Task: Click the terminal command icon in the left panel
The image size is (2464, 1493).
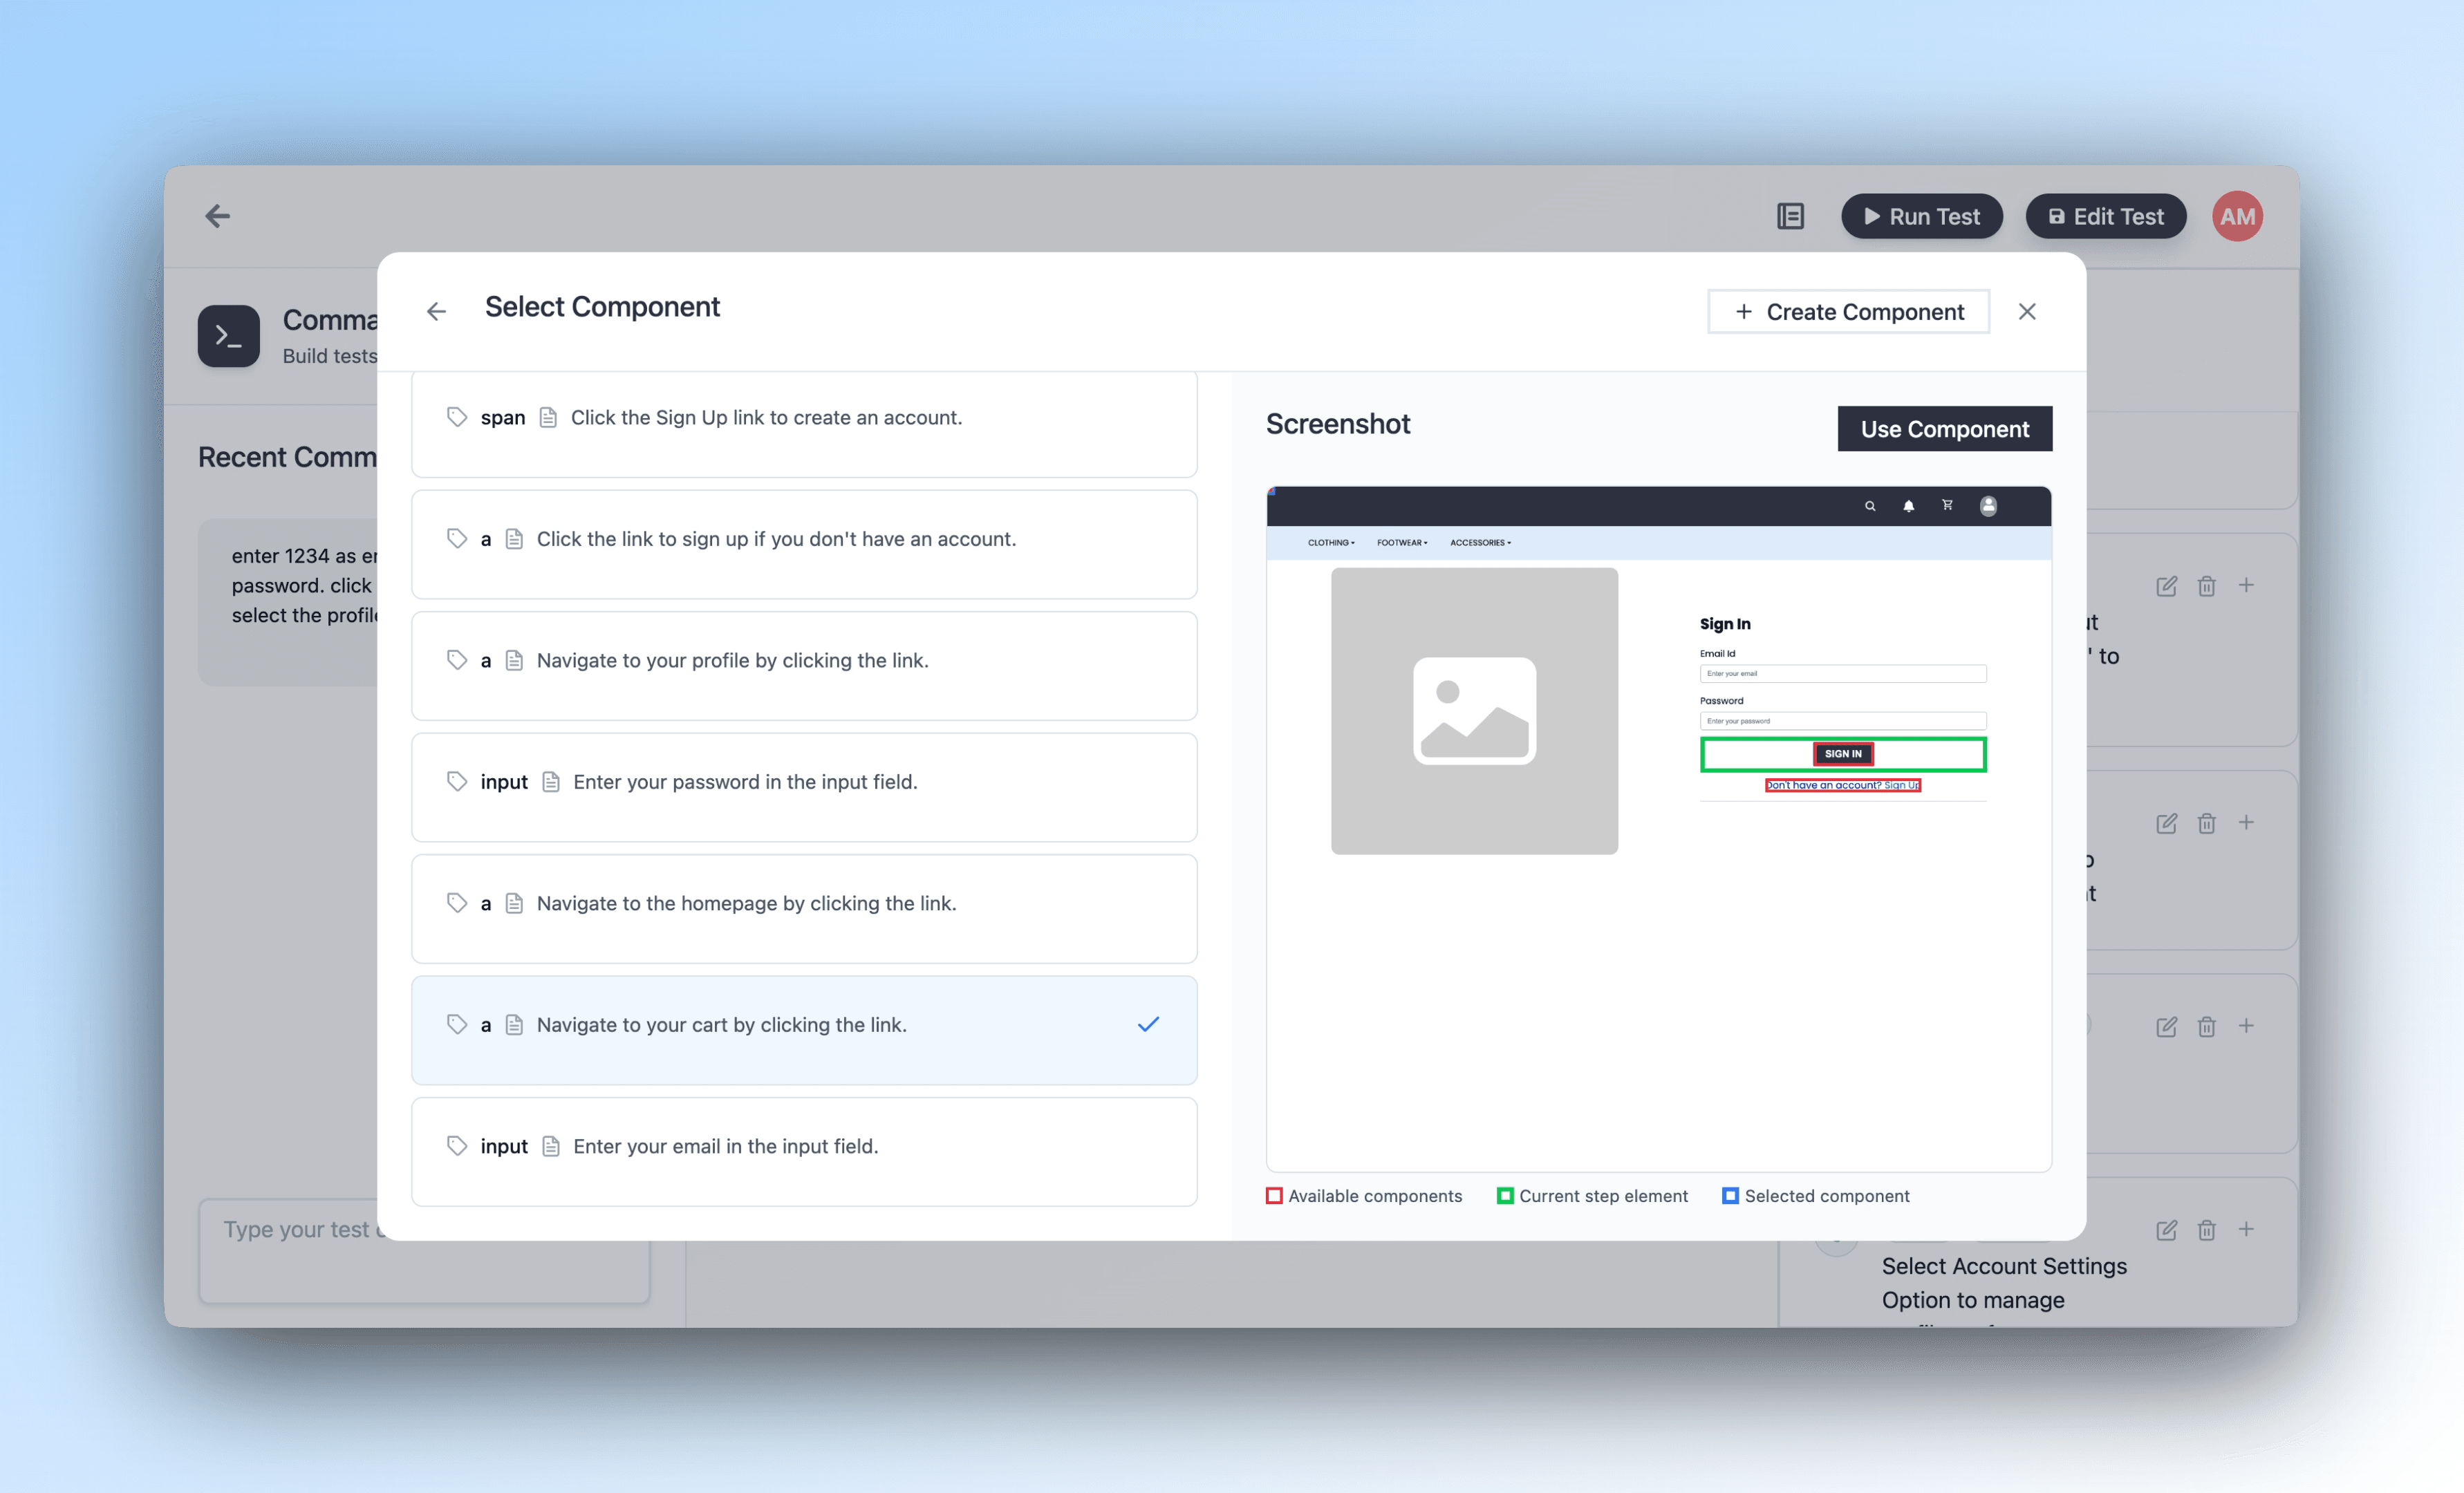Action: click(x=228, y=336)
